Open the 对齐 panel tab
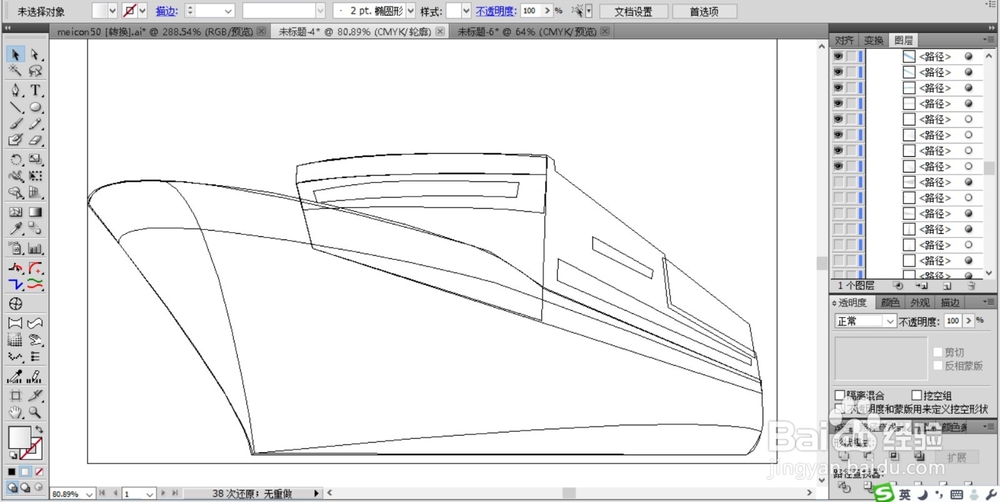Viewport: 1000px width, 502px height. 844,41
